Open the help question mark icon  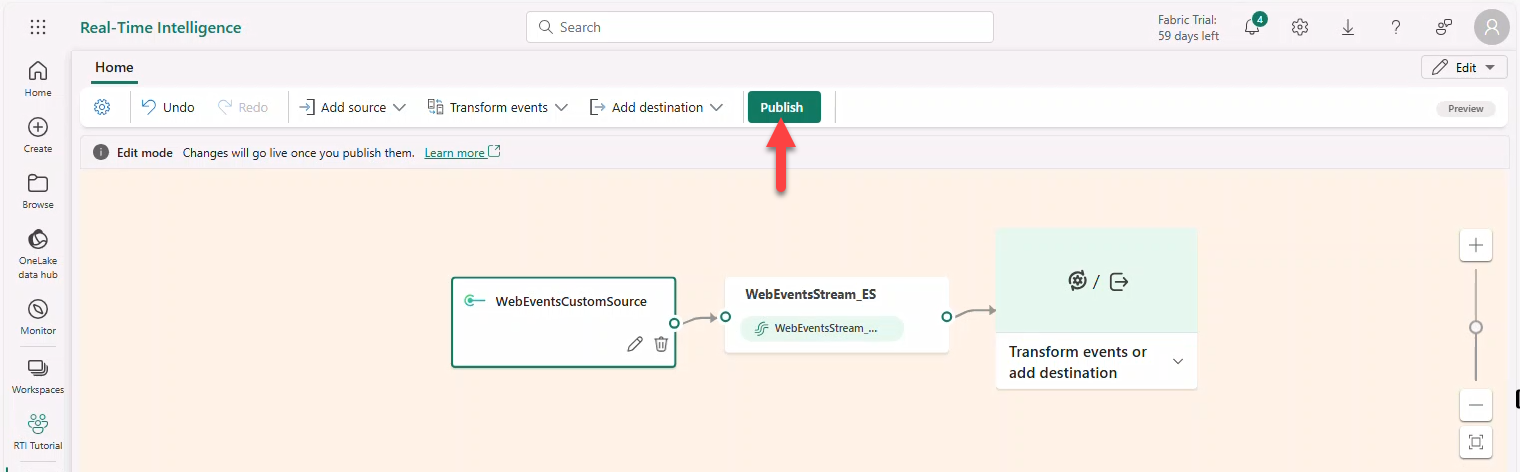point(1396,27)
